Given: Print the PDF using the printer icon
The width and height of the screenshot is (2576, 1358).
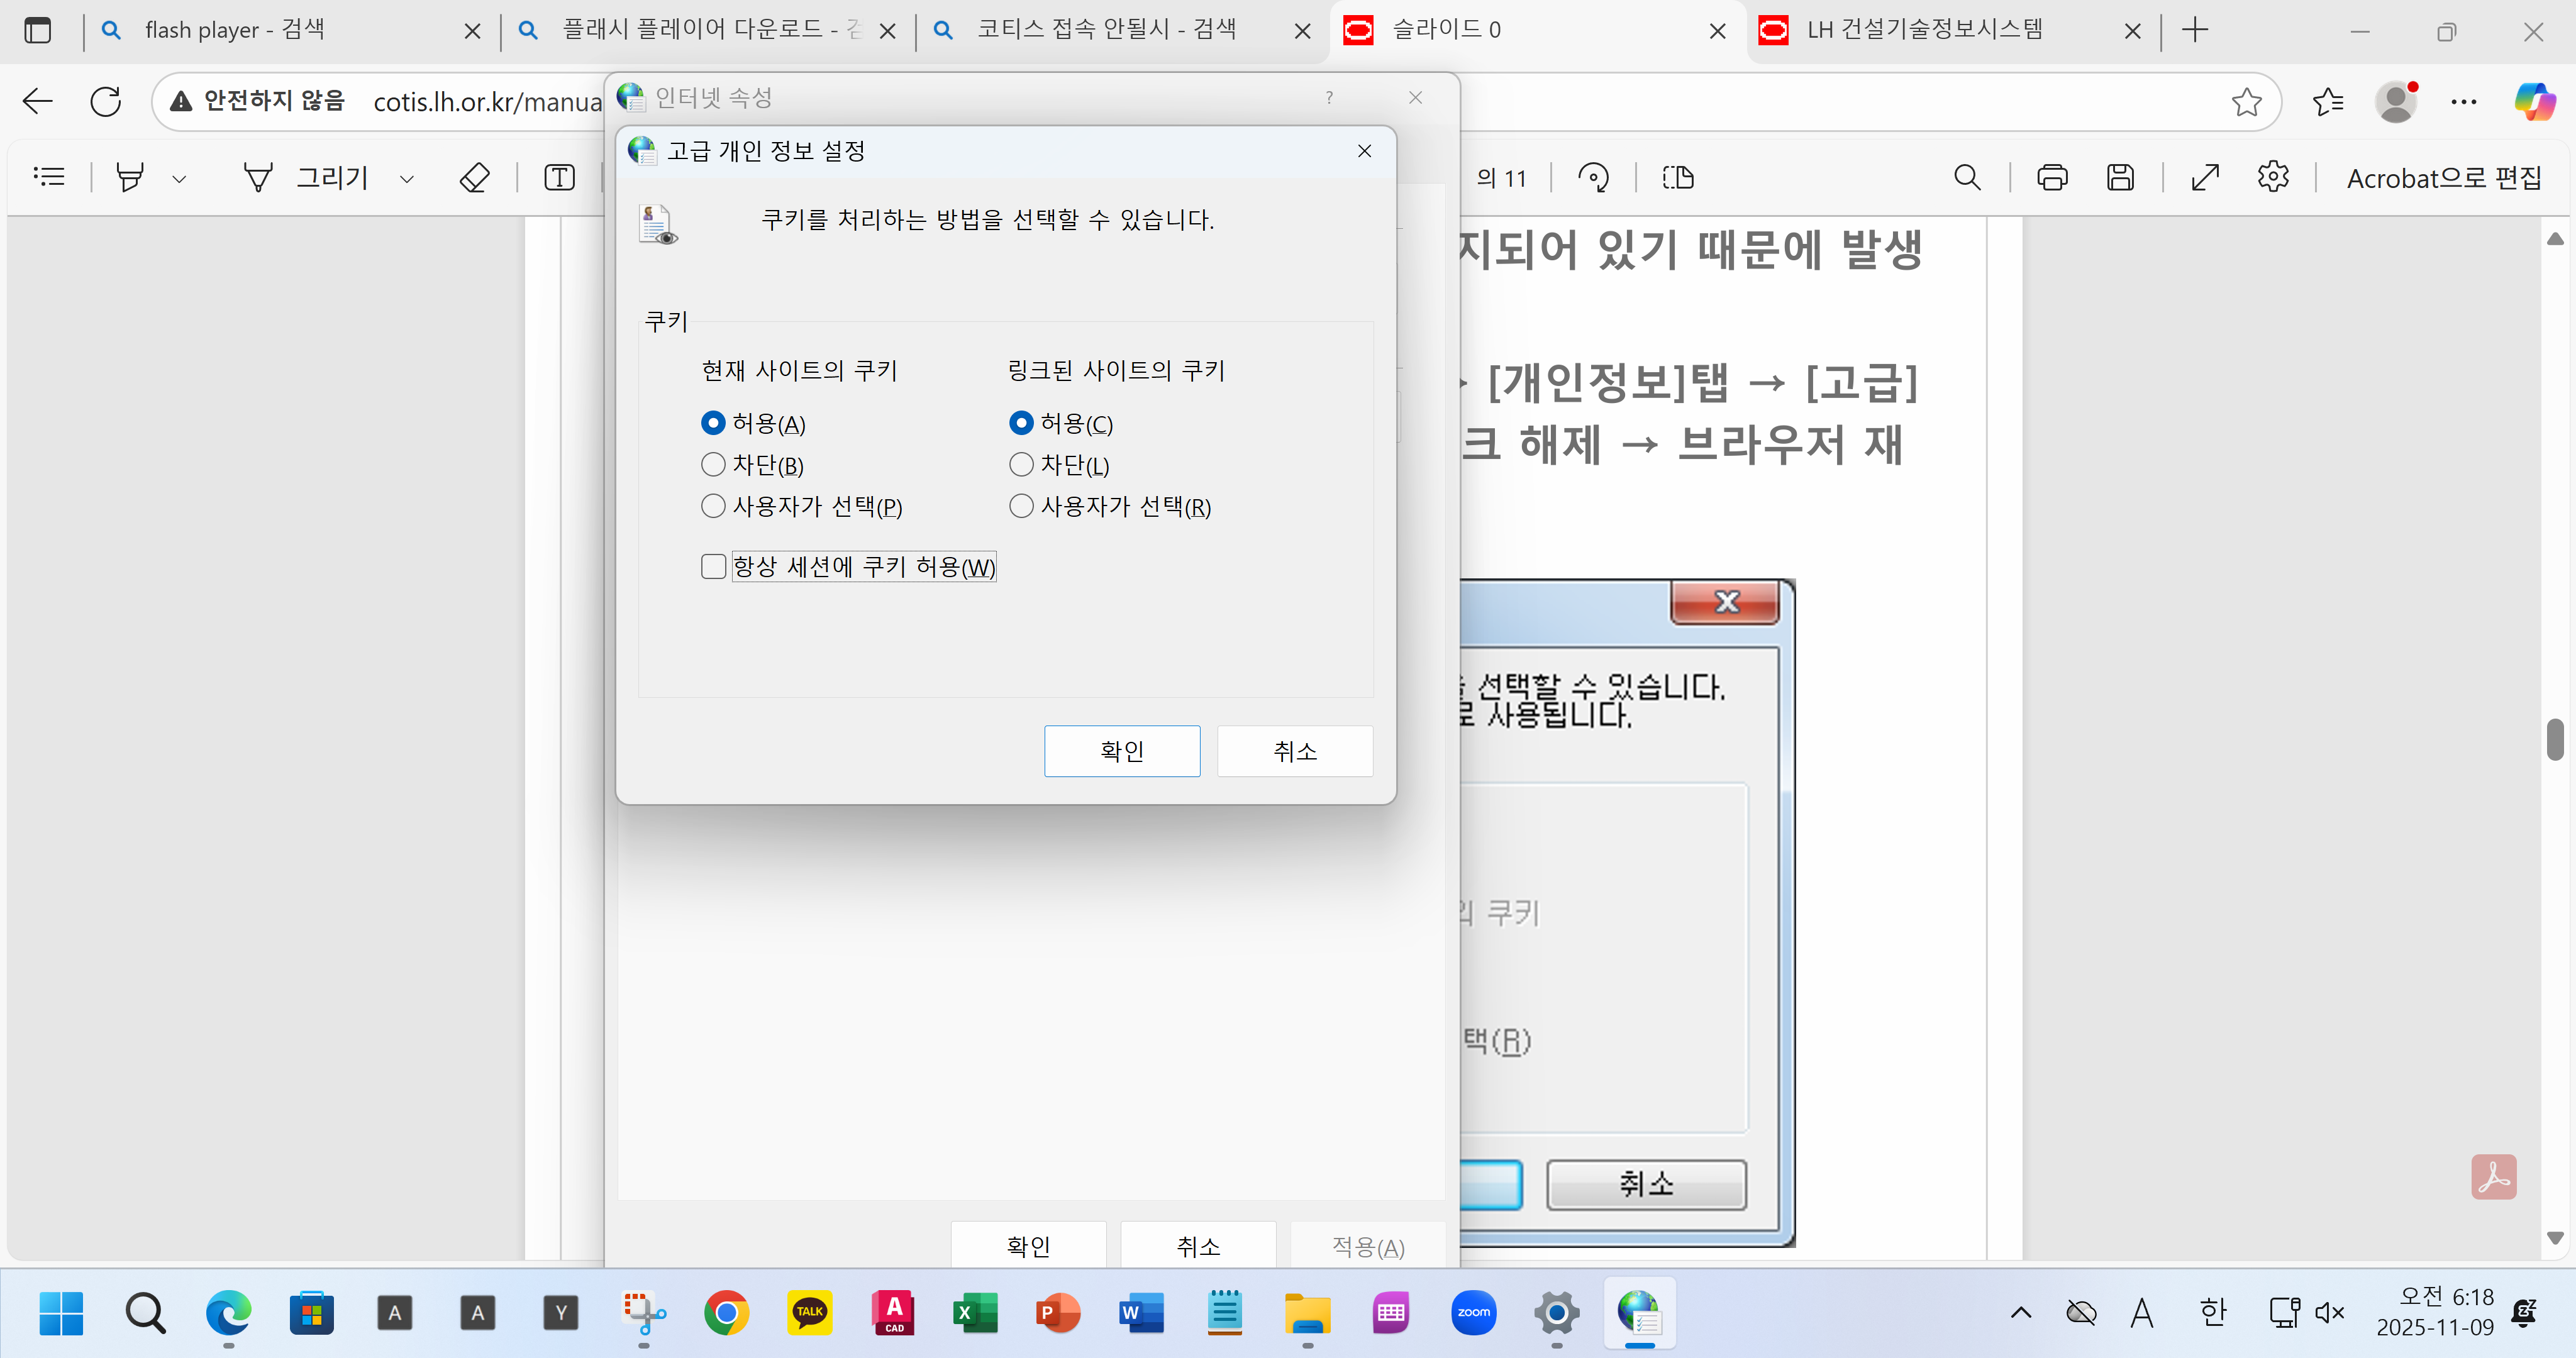Looking at the screenshot, I should [x=2052, y=178].
